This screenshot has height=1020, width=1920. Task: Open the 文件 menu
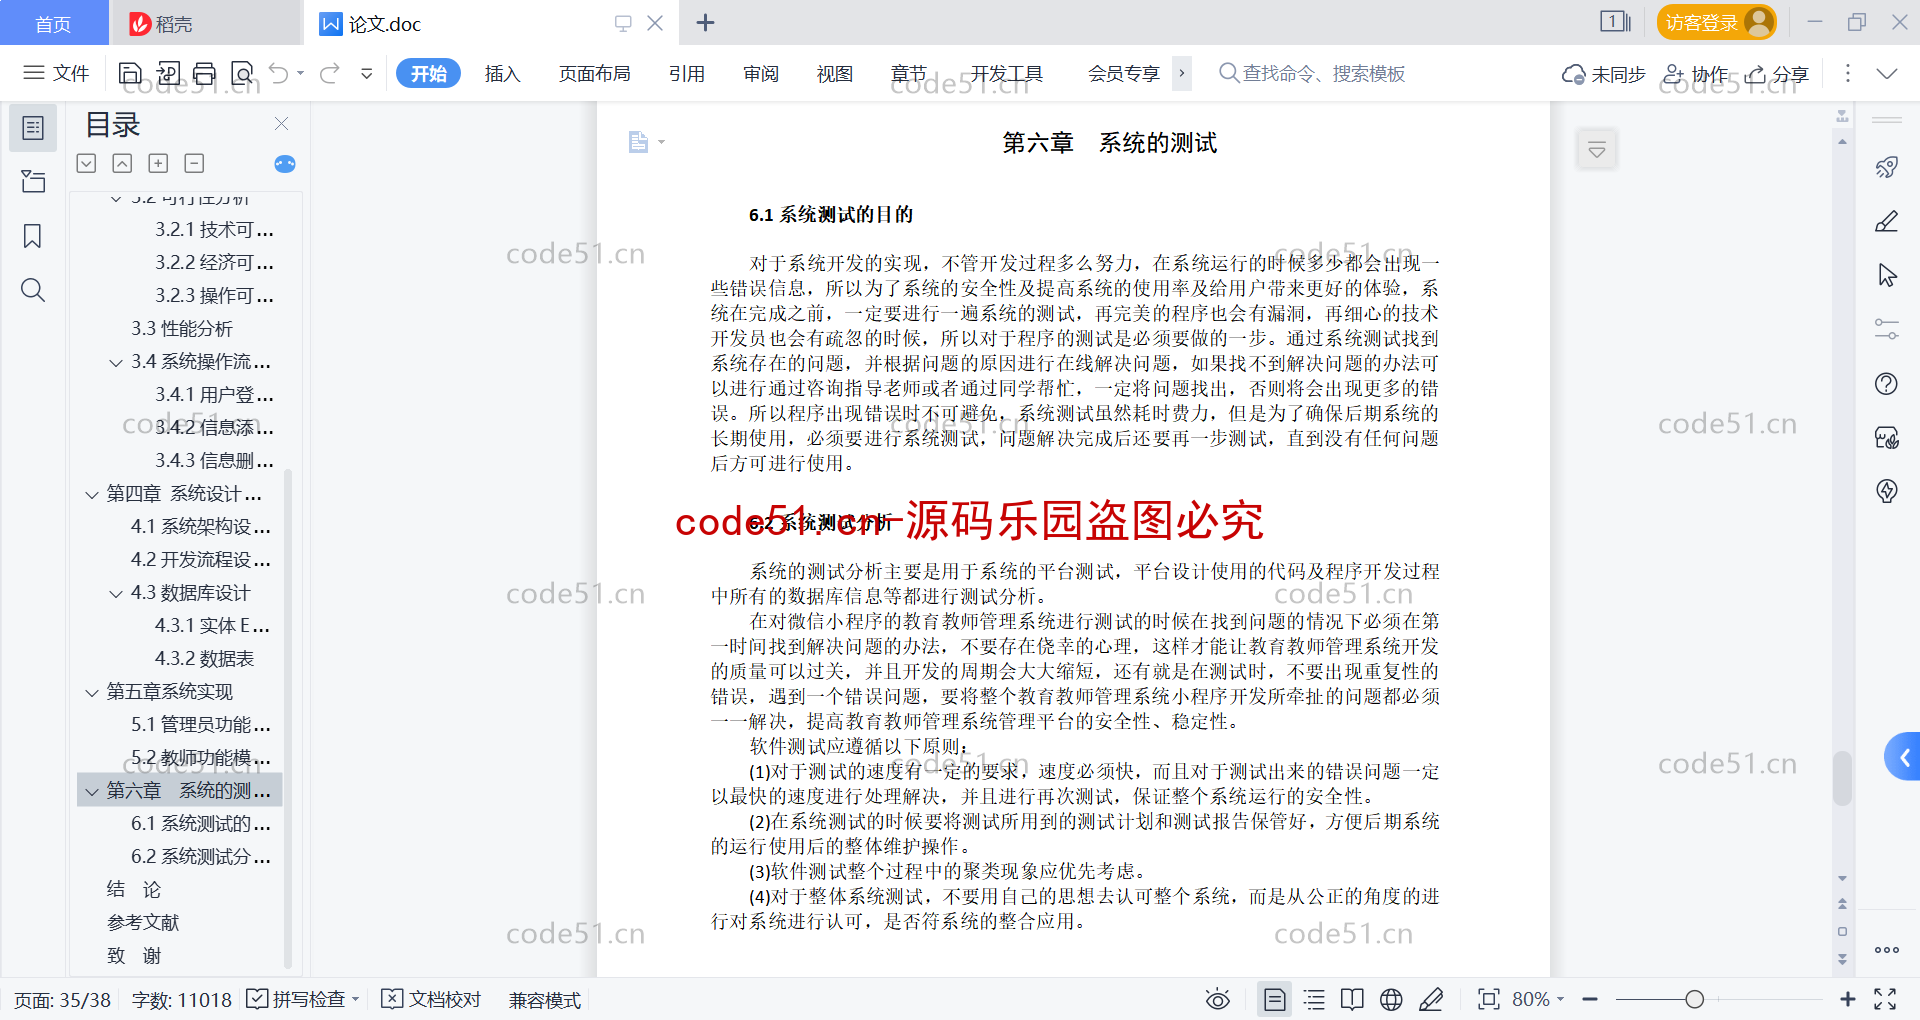coord(56,73)
